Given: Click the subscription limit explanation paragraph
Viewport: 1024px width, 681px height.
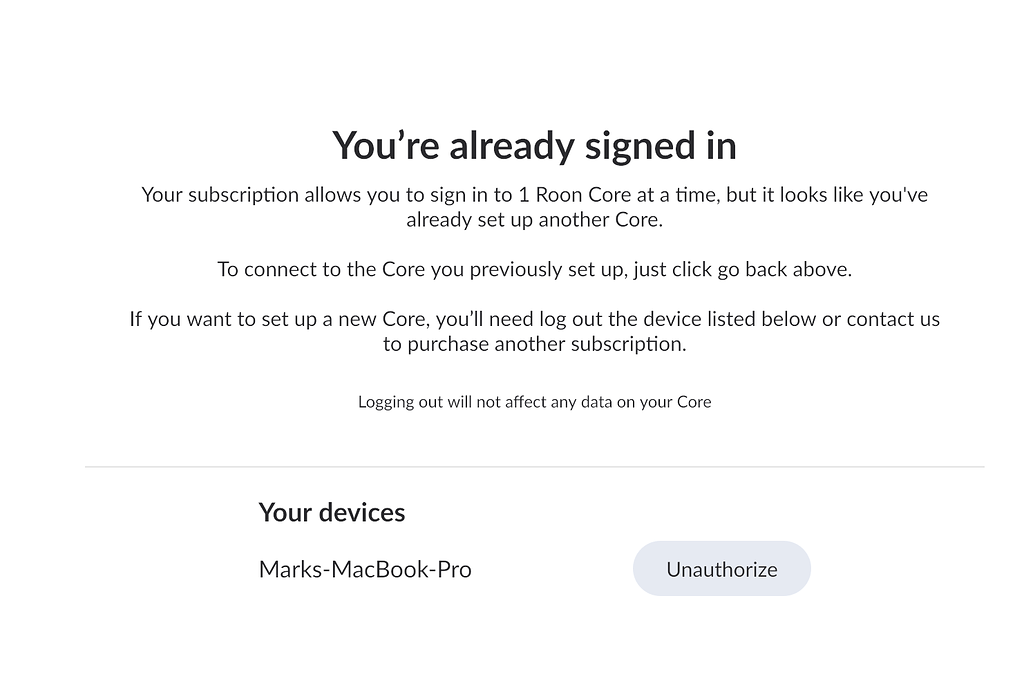Looking at the screenshot, I should [534, 206].
